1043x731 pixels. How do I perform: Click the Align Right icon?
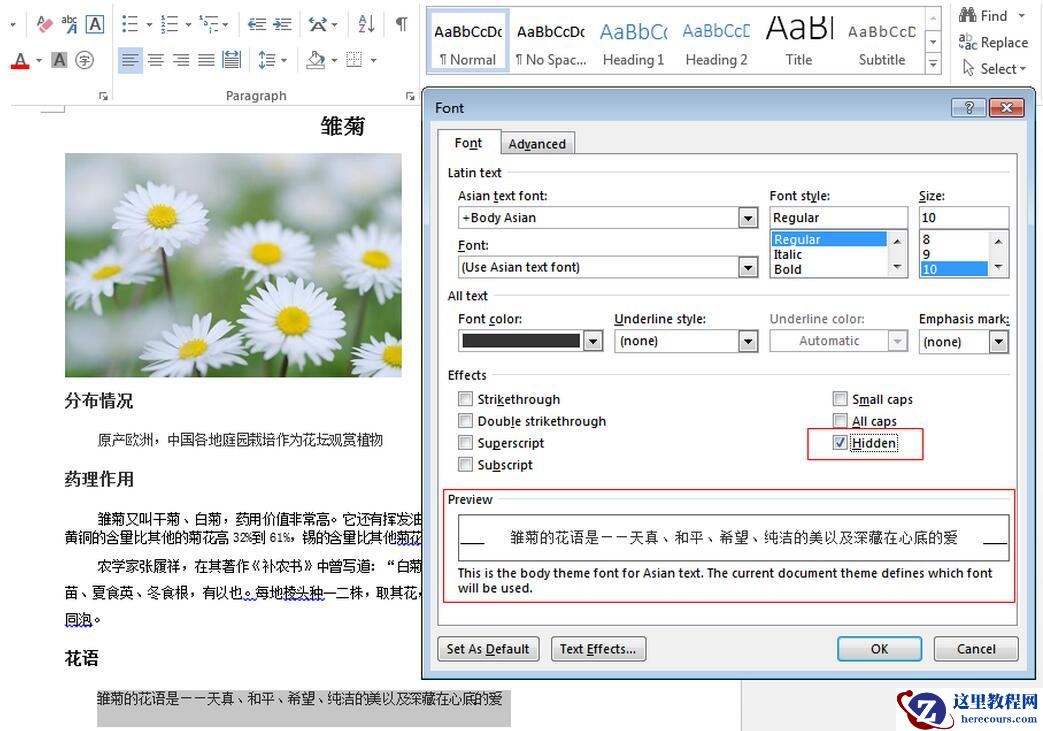(181, 61)
